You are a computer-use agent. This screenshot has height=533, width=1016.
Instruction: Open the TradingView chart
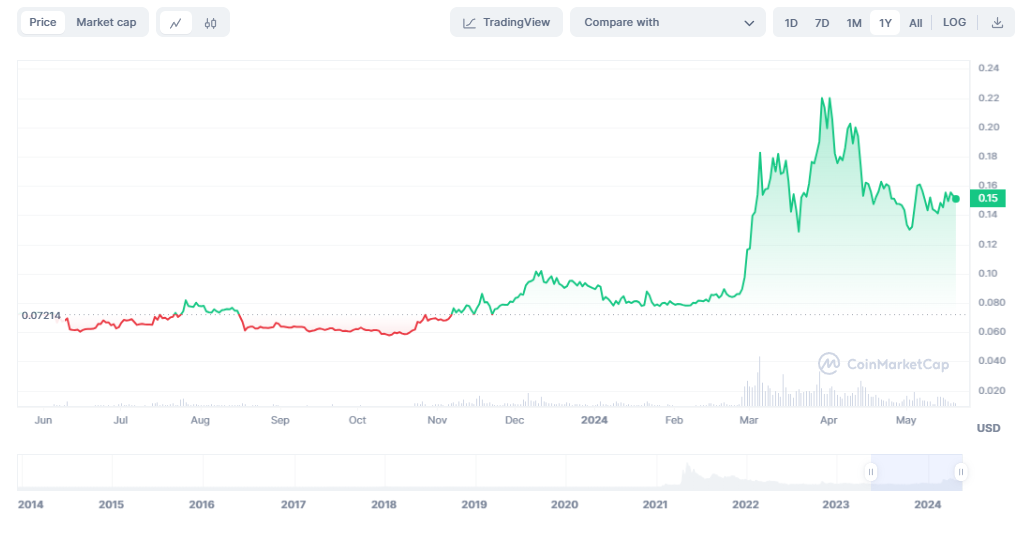pos(507,22)
